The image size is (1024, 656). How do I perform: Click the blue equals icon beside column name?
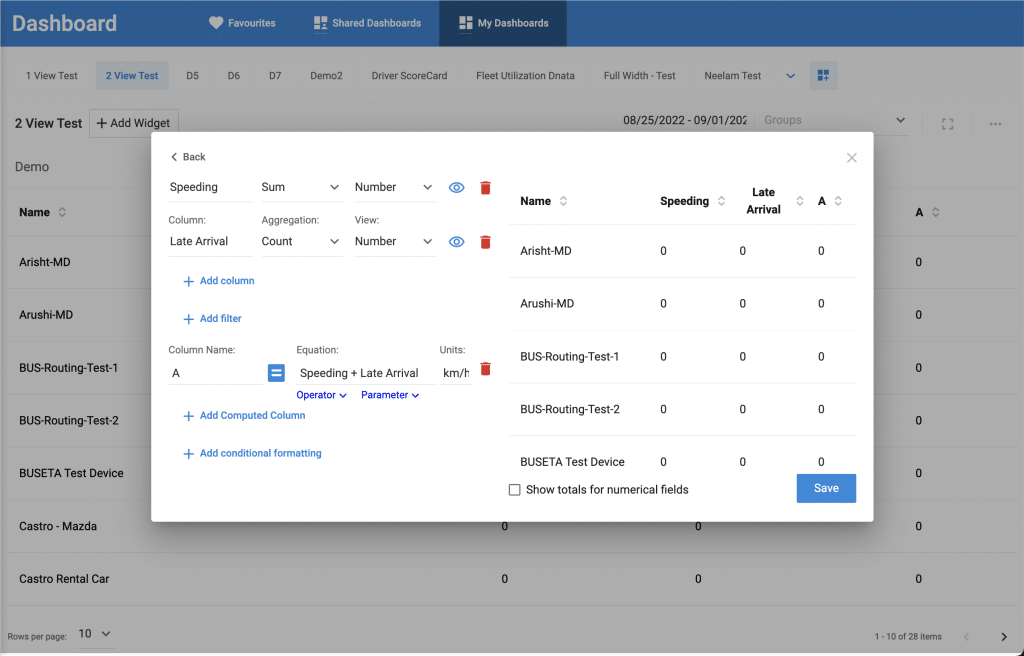[x=276, y=373]
